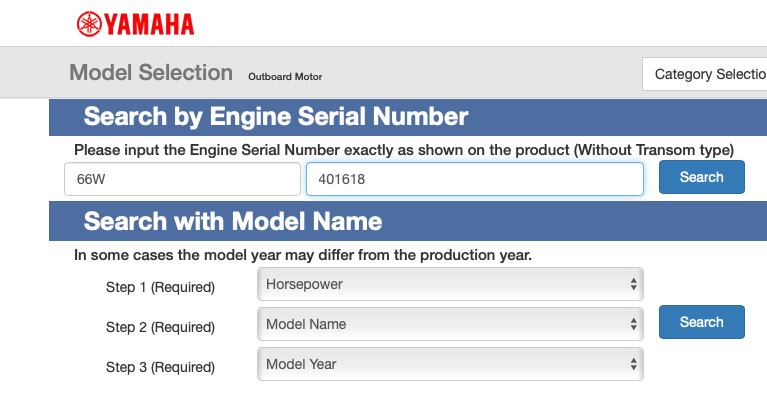The image size is (767, 402).
Task: Open the Model Name dropdown
Action: point(450,324)
